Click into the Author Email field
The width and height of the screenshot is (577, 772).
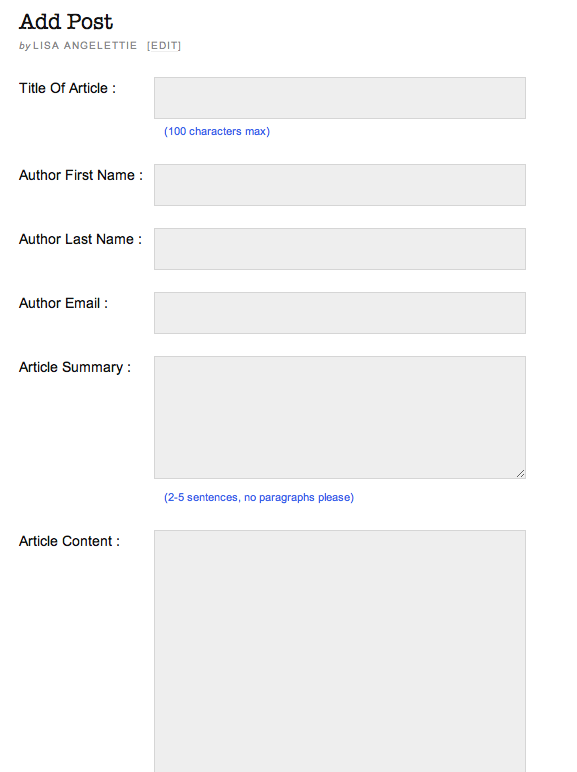click(340, 313)
